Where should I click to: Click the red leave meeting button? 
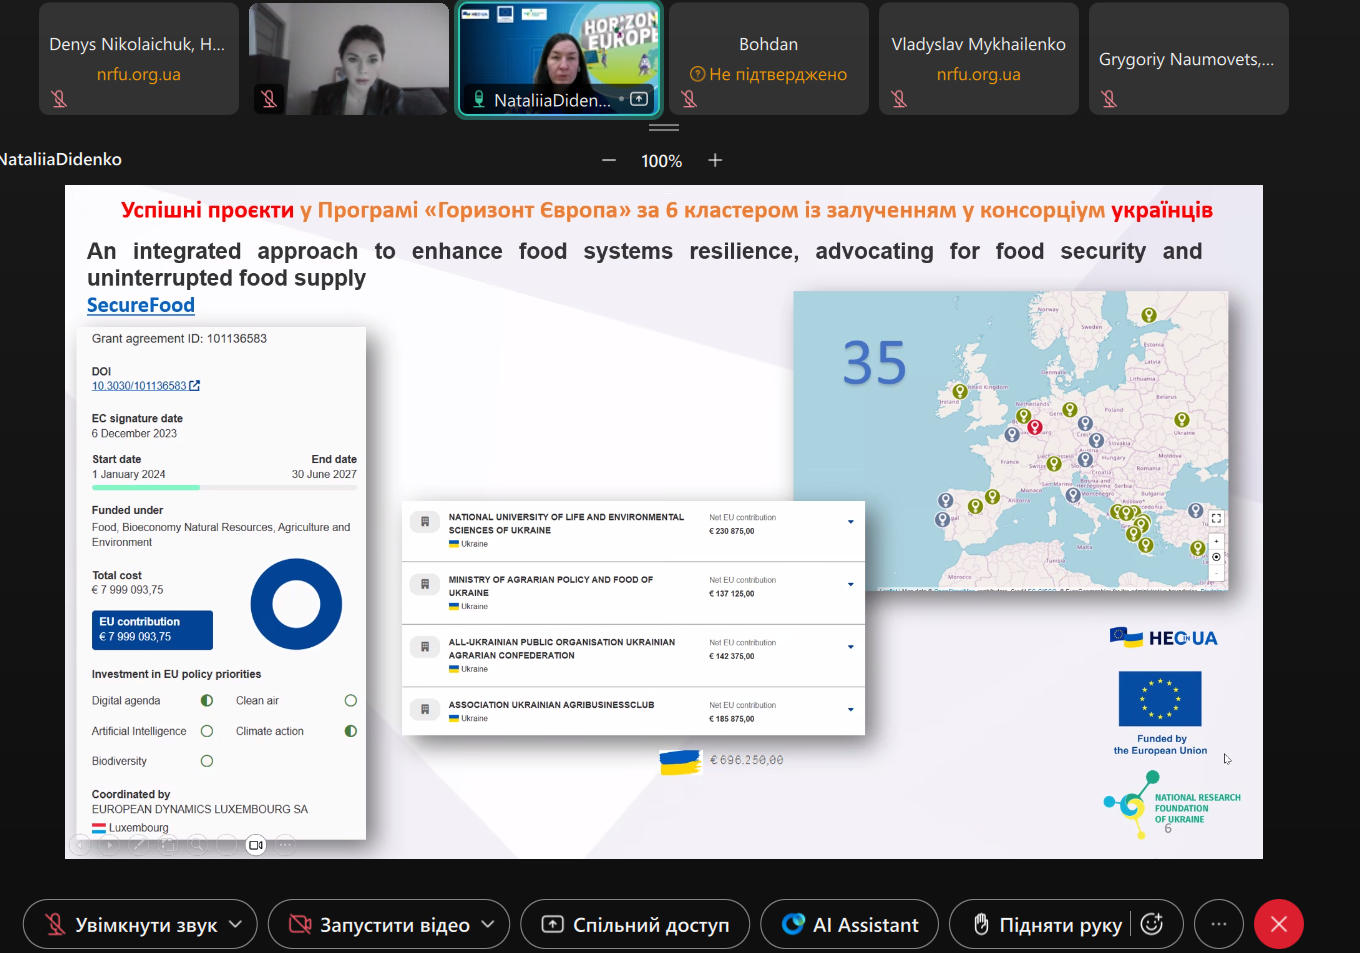coord(1278,924)
